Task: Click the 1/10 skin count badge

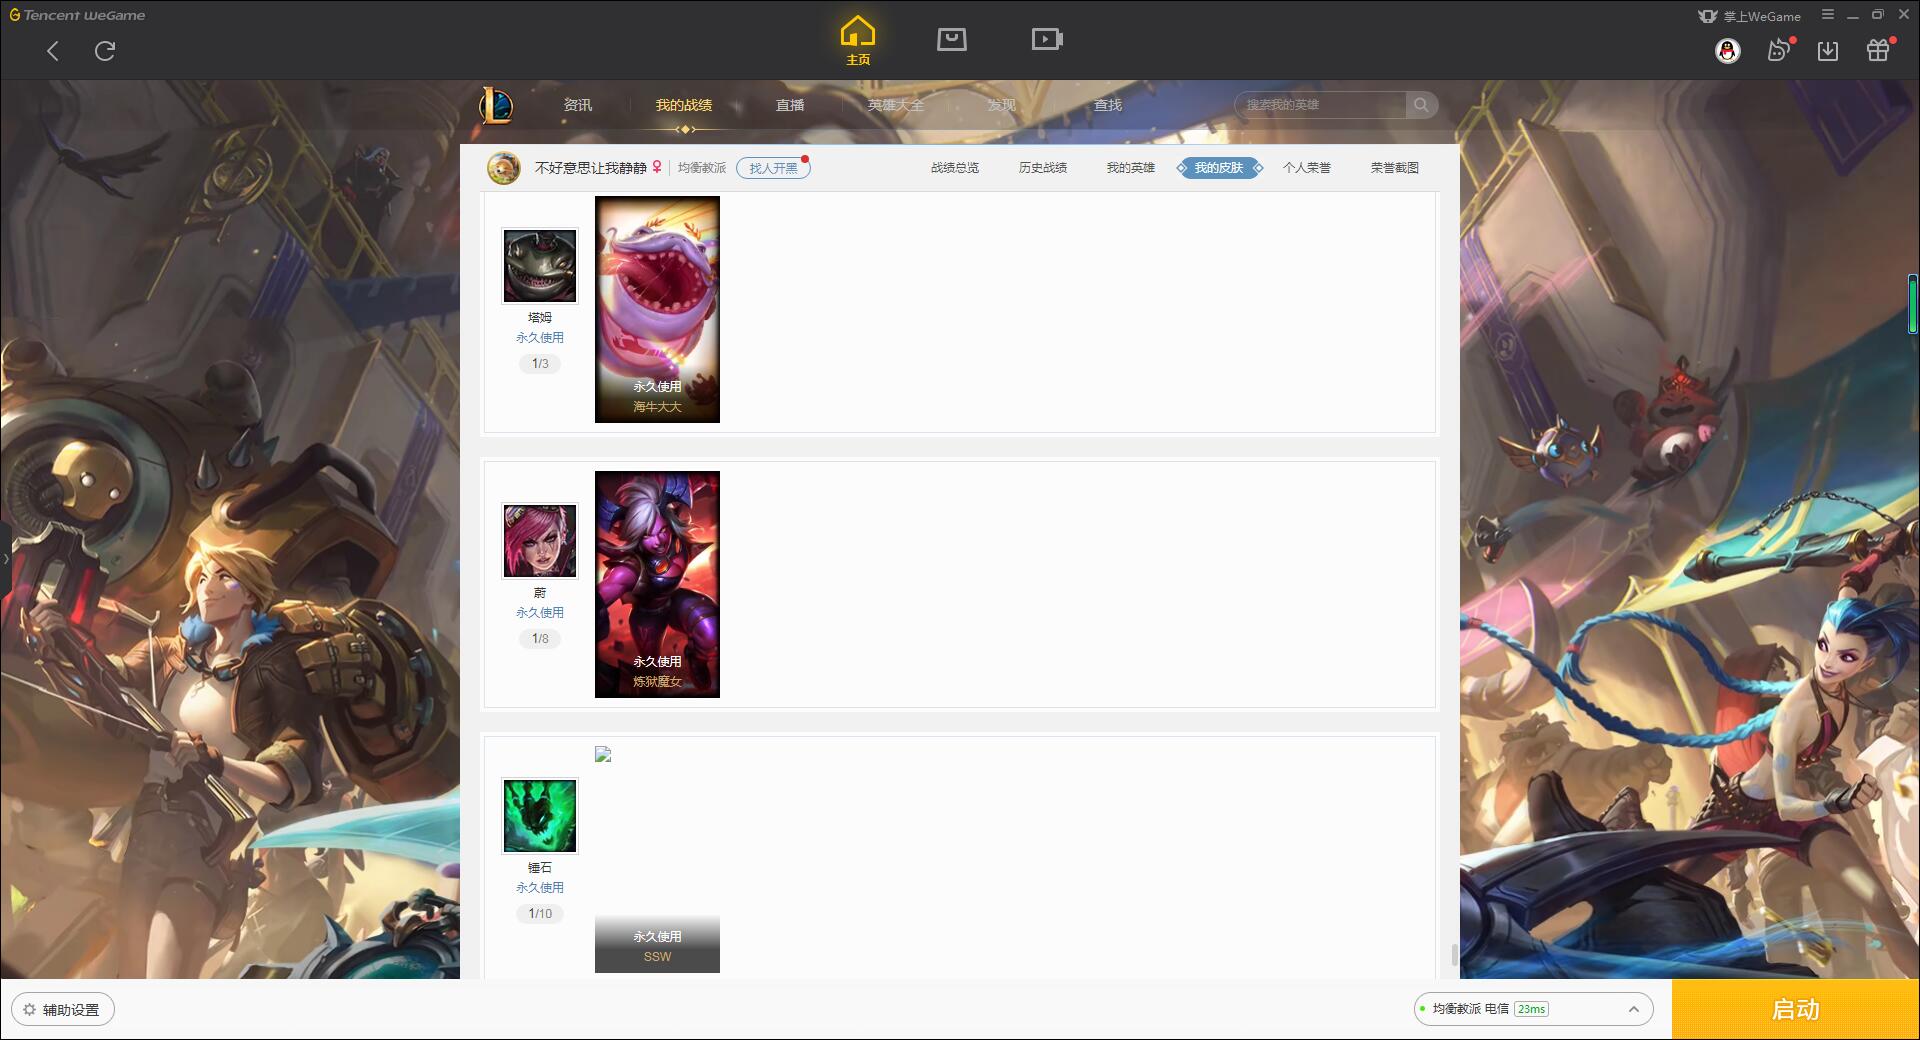Action: (540, 914)
